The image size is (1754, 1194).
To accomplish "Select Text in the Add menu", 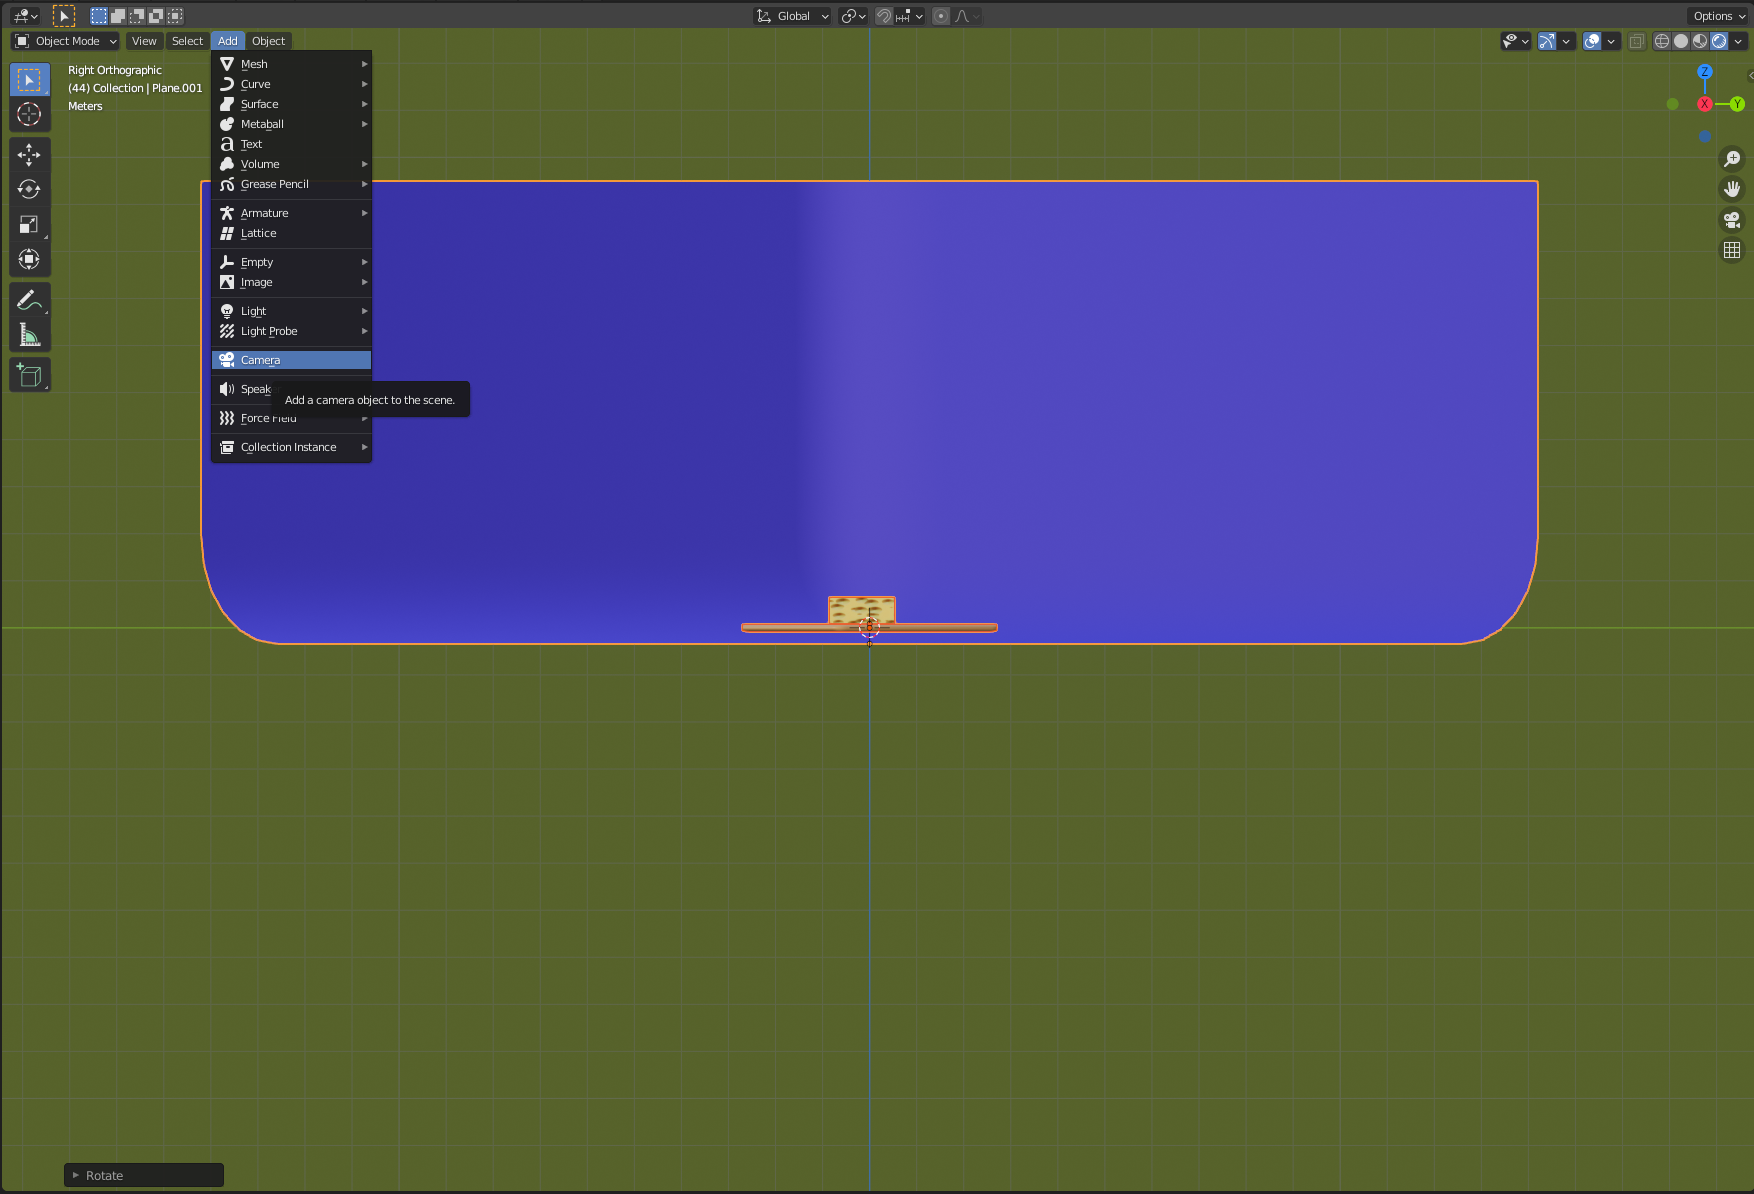I will click(292, 144).
